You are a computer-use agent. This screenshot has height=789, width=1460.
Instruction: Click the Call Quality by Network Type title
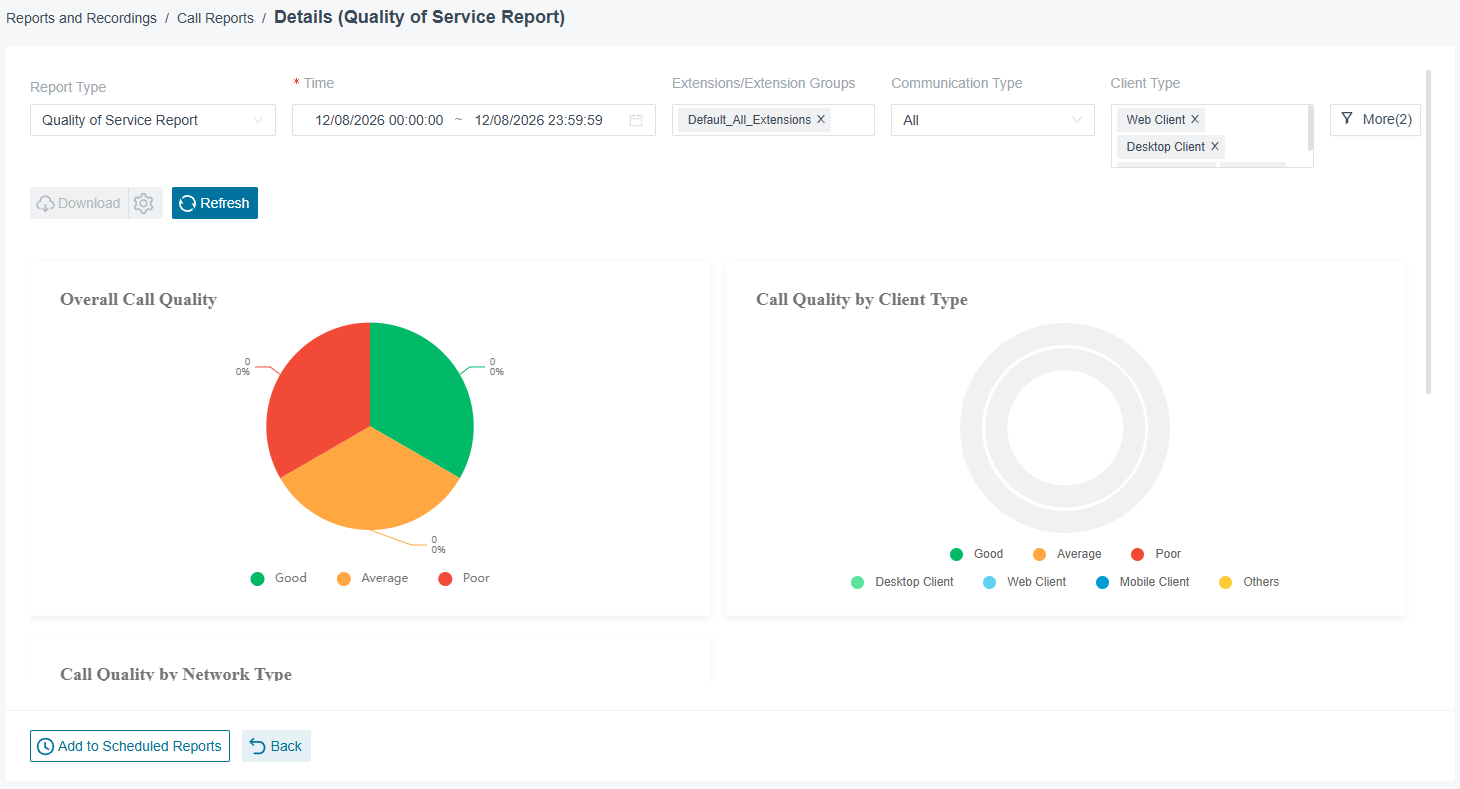click(176, 673)
